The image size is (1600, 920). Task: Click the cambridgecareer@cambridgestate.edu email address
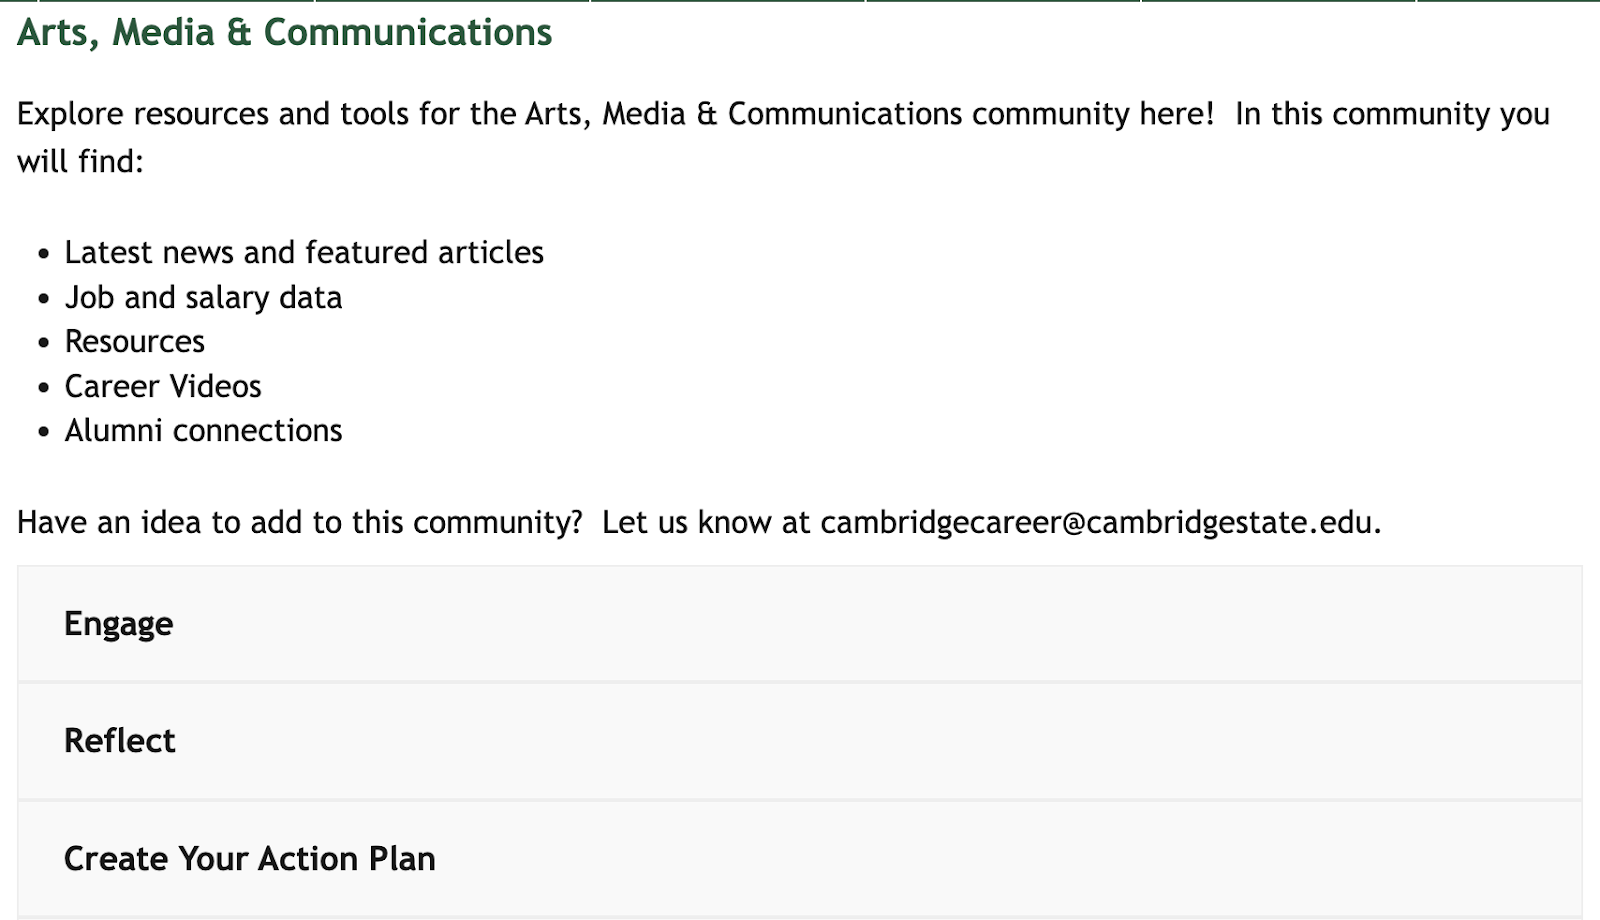click(x=1099, y=522)
